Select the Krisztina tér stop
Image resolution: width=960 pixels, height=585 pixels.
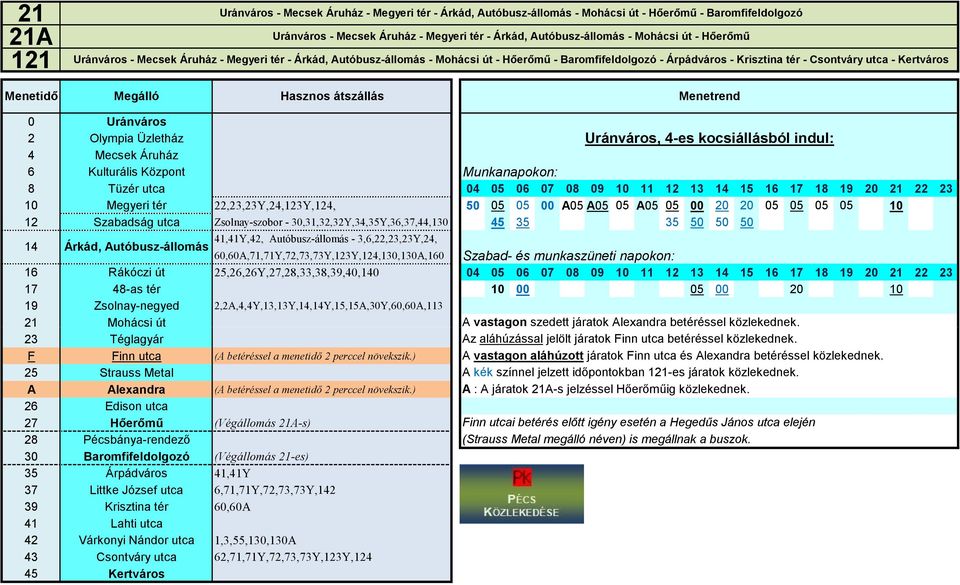pos(136,507)
